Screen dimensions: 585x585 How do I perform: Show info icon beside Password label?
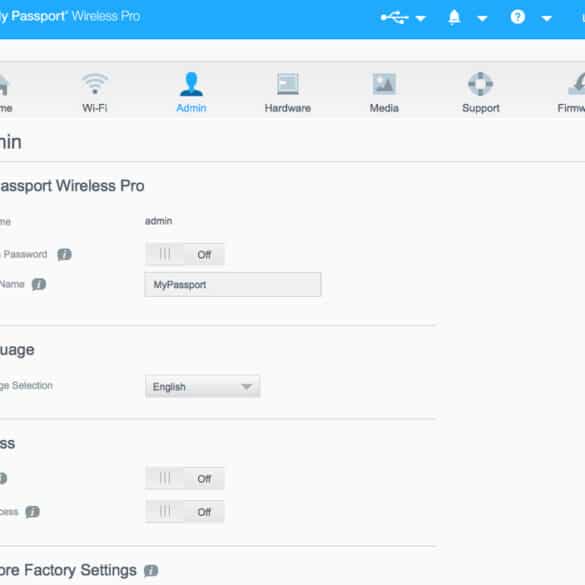[64, 254]
